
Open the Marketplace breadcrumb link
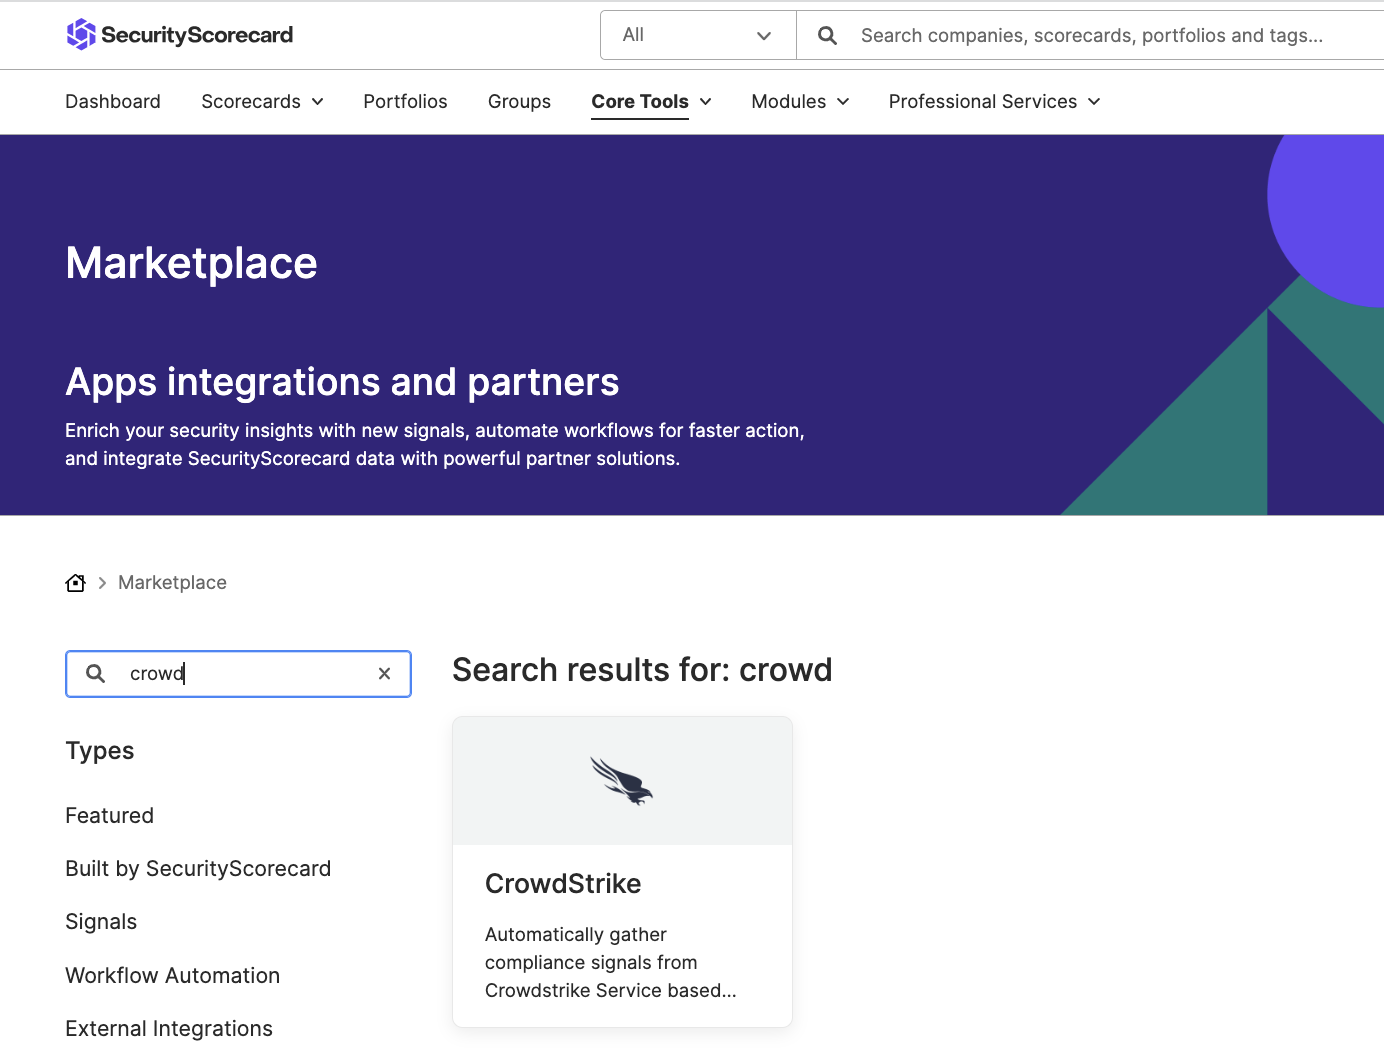(172, 582)
